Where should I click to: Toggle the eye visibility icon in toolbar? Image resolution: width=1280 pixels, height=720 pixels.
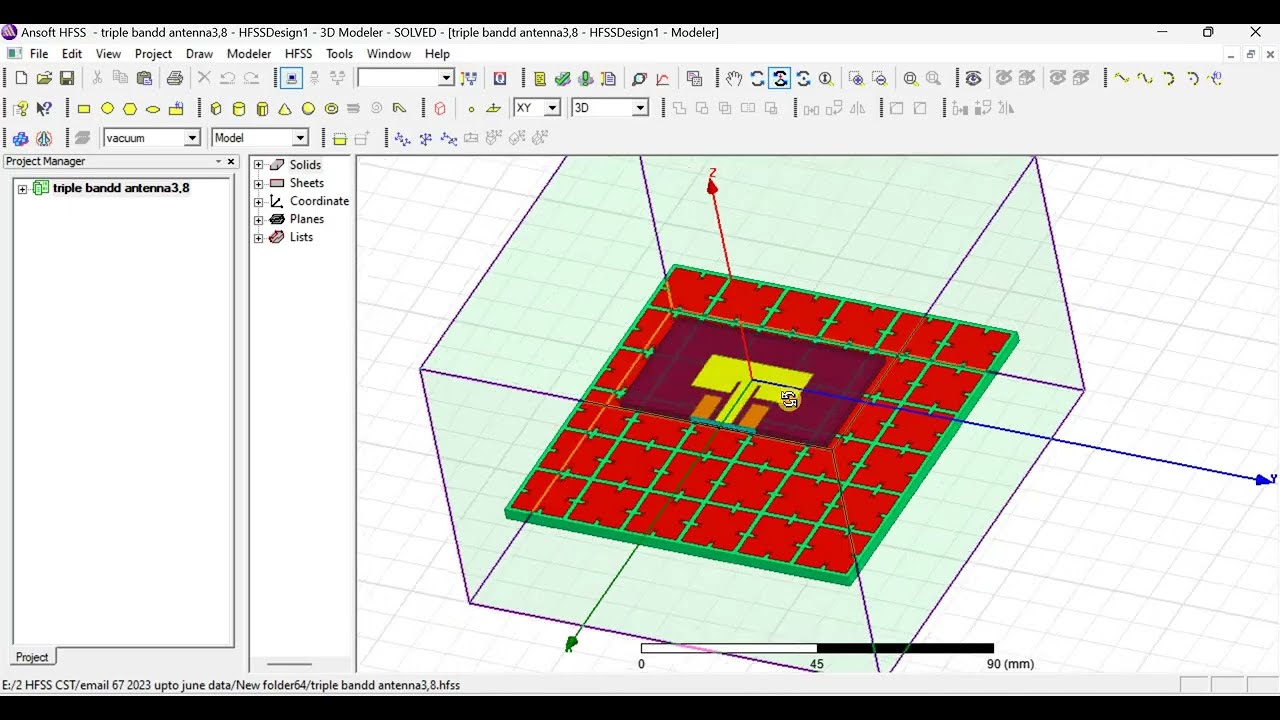tap(973, 78)
